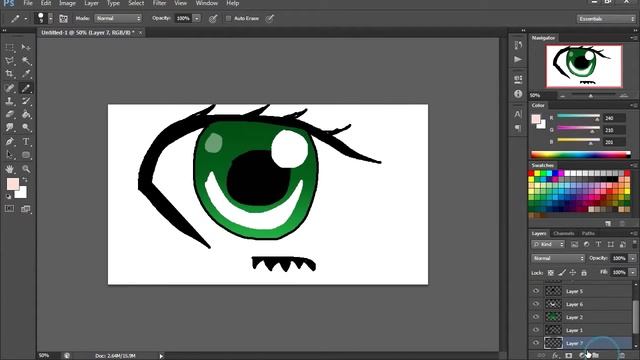The image size is (640, 360).
Task: Select the Path Selection tool
Action: (9, 155)
